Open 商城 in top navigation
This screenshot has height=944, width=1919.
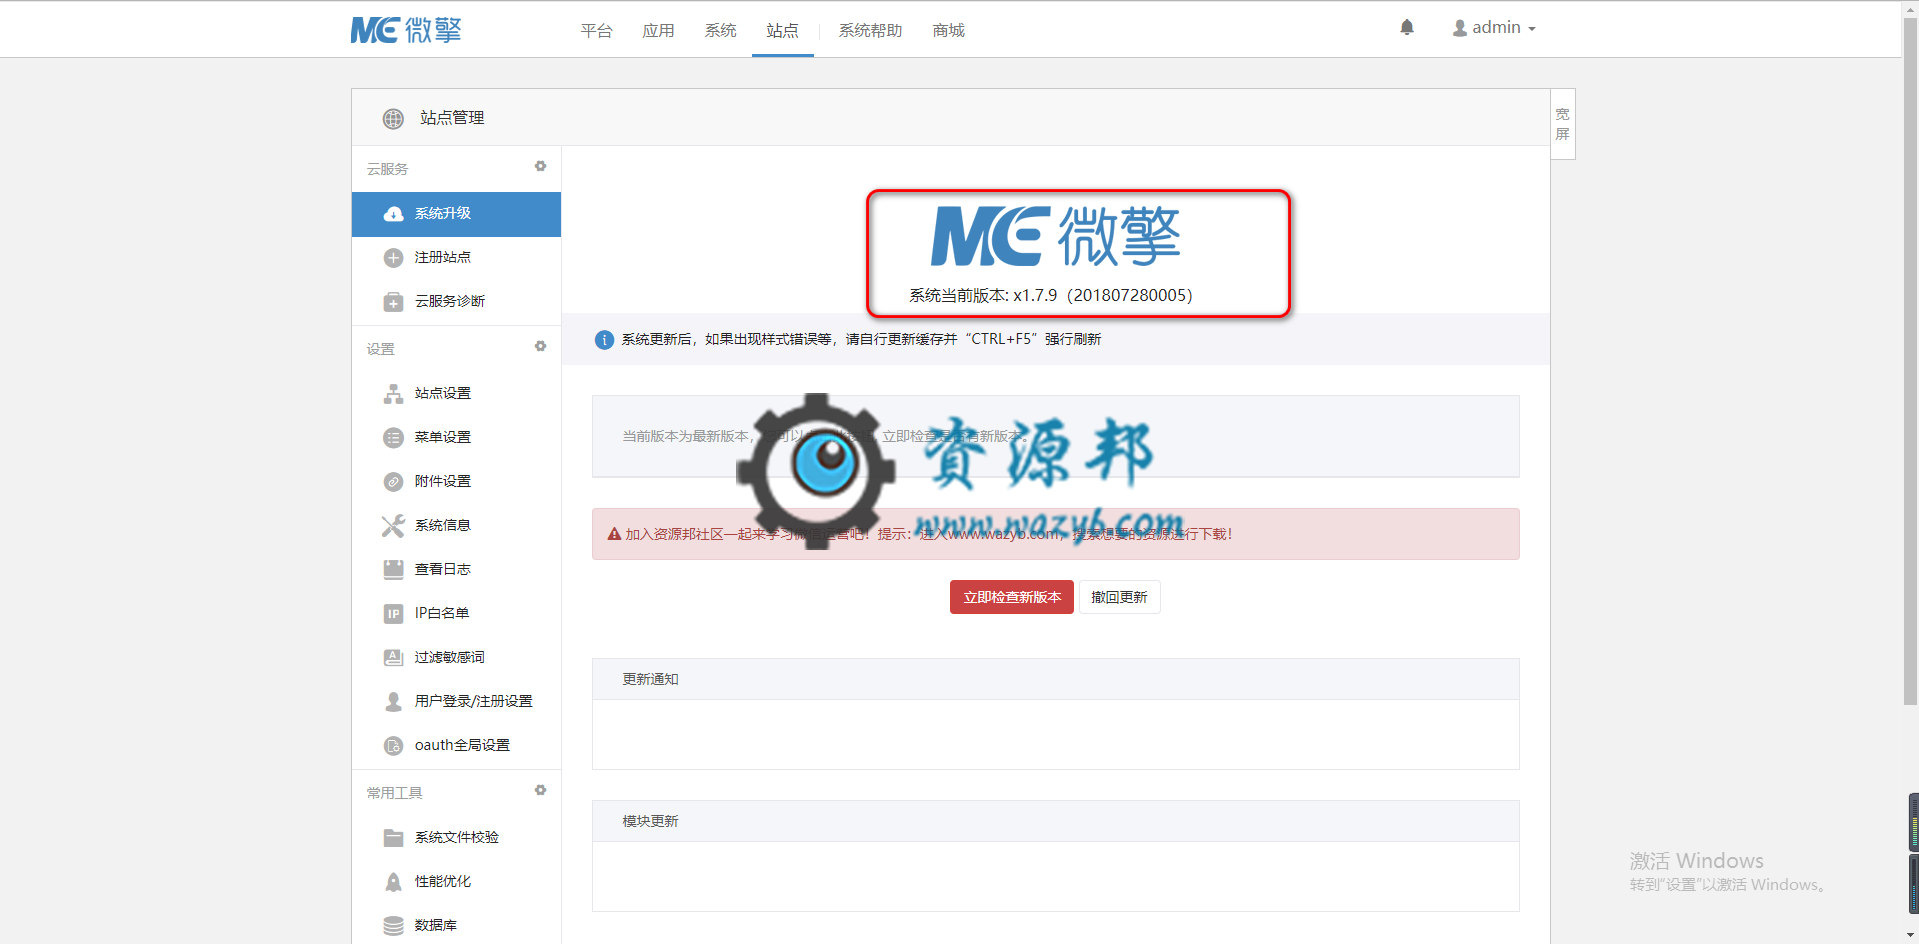click(949, 31)
